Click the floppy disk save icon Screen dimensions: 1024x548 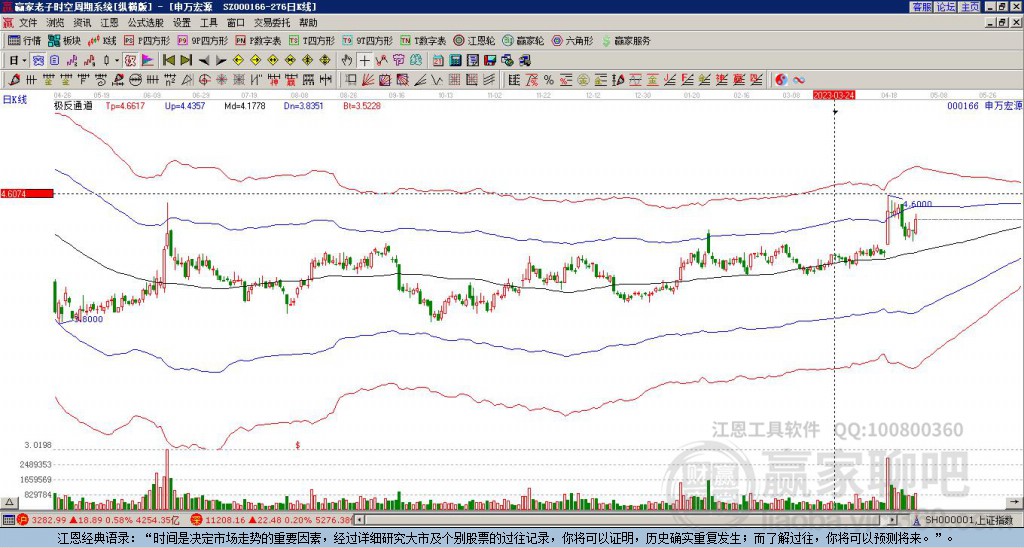click(x=490, y=61)
